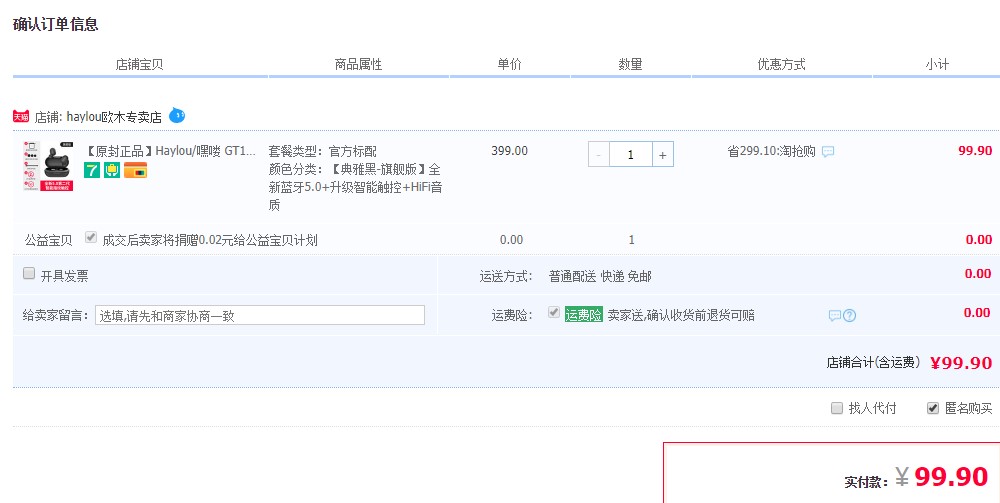Decrease quantity with the minus button

598,154
